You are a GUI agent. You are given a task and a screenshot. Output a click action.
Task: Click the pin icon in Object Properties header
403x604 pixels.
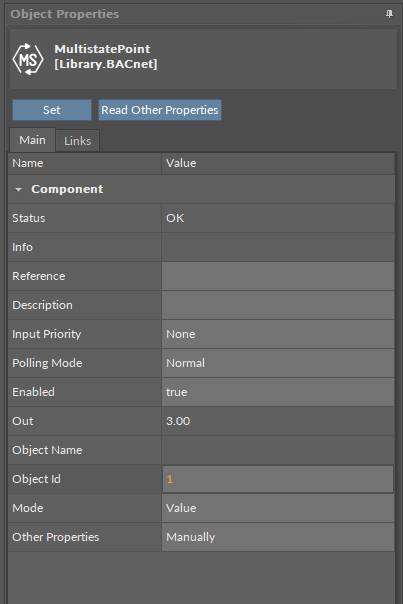pos(389,14)
